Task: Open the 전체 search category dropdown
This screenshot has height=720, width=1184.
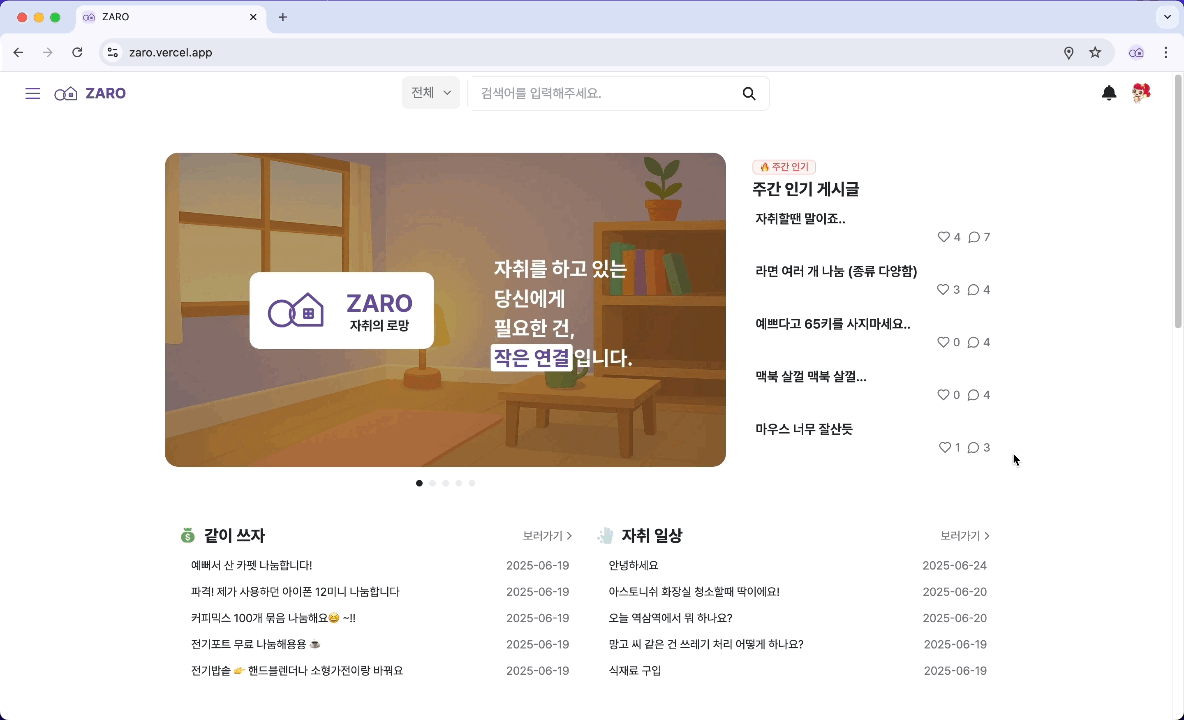Action: point(430,93)
